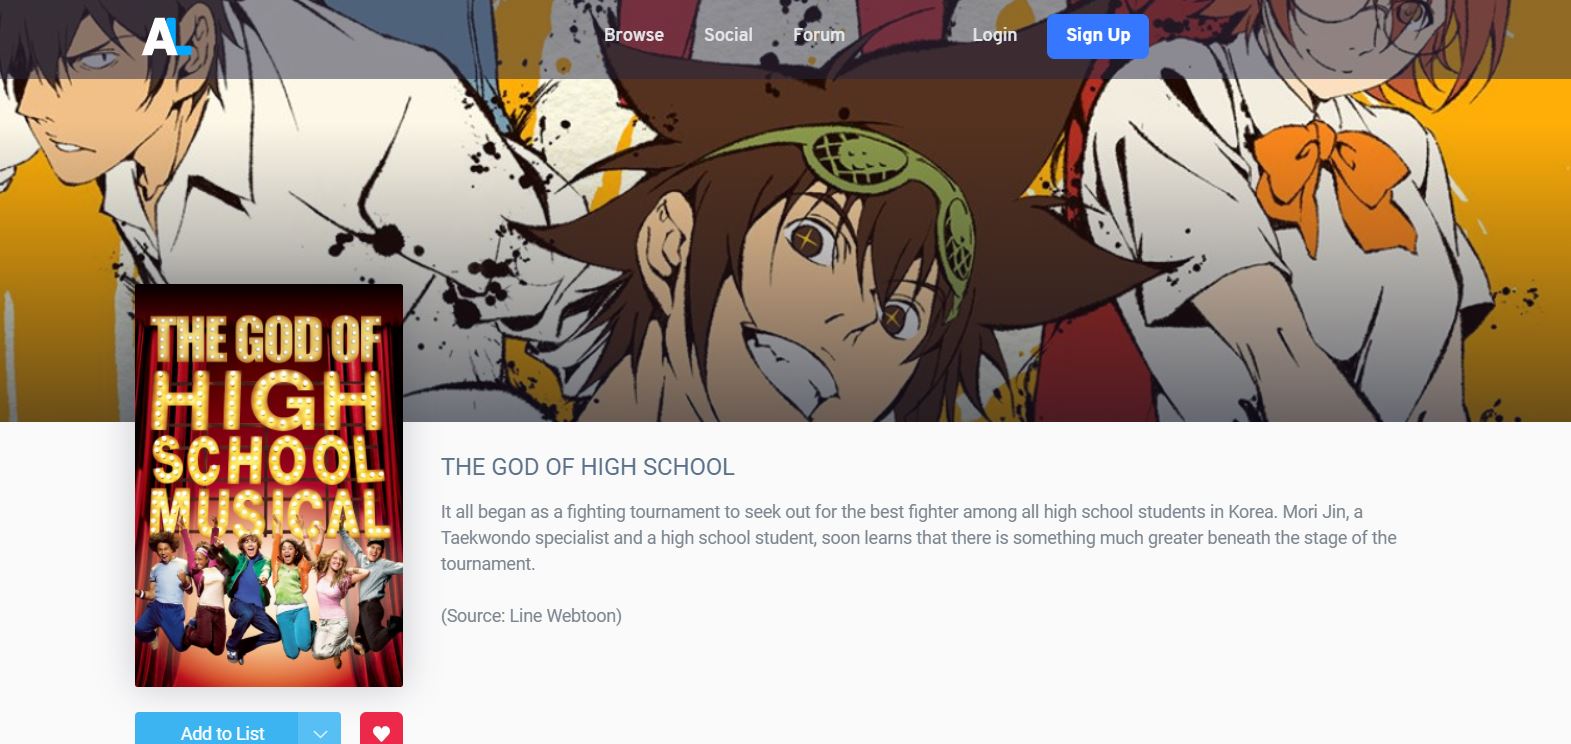This screenshot has width=1571, height=744.
Task: Select THE GOD OF HIGH SCHOOL title heading
Action: tap(588, 467)
